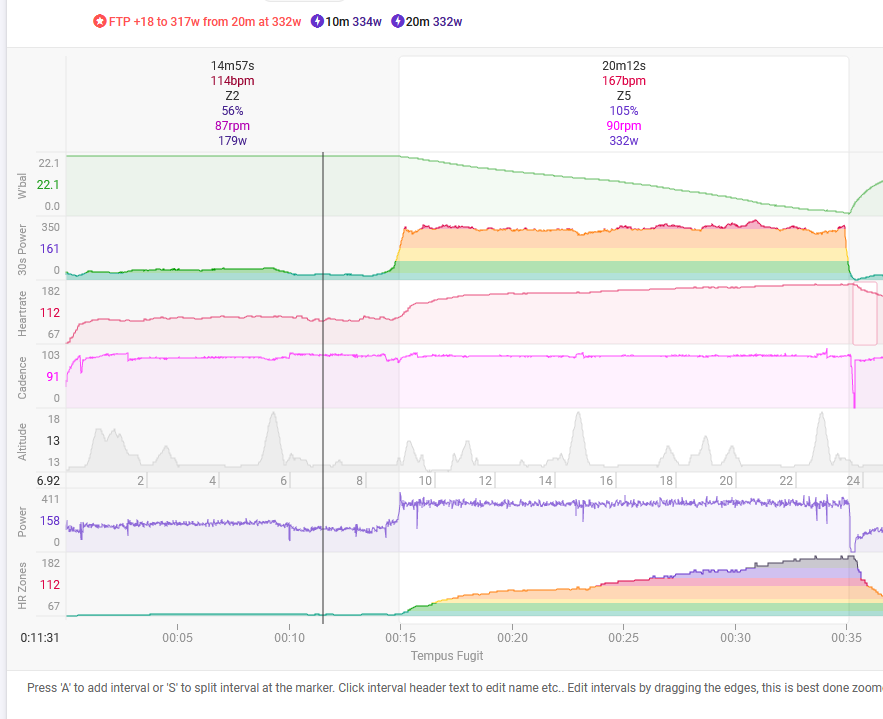Click the 0:11:31 current time readout

click(x=39, y=636)
